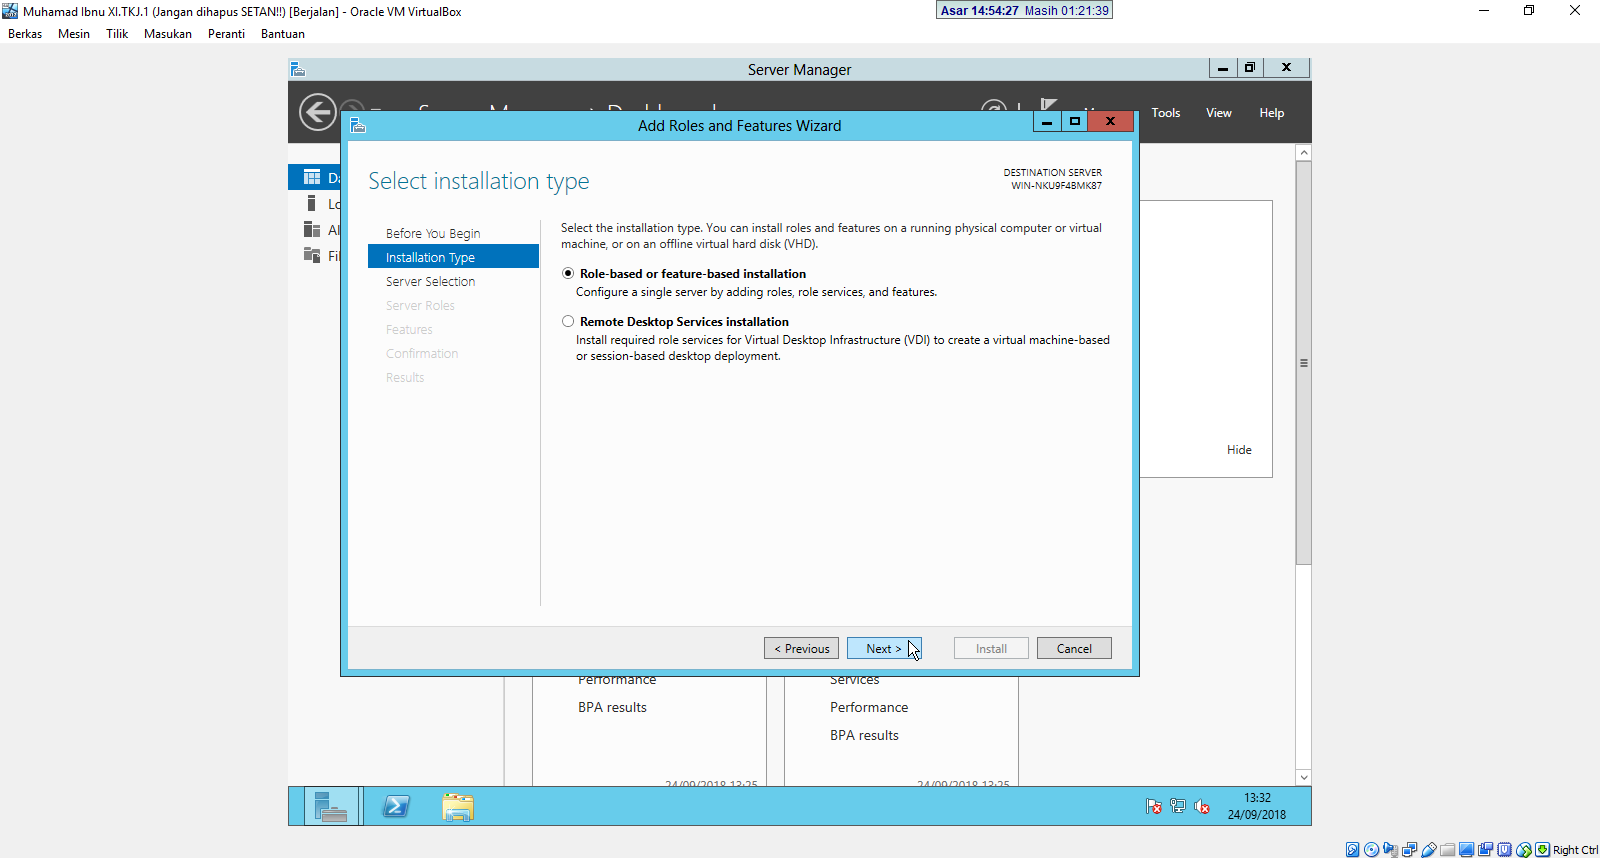Select Role-based or feature-based installation
Viewport: 1600px width, 858px height.
click(x=568, y=273)
